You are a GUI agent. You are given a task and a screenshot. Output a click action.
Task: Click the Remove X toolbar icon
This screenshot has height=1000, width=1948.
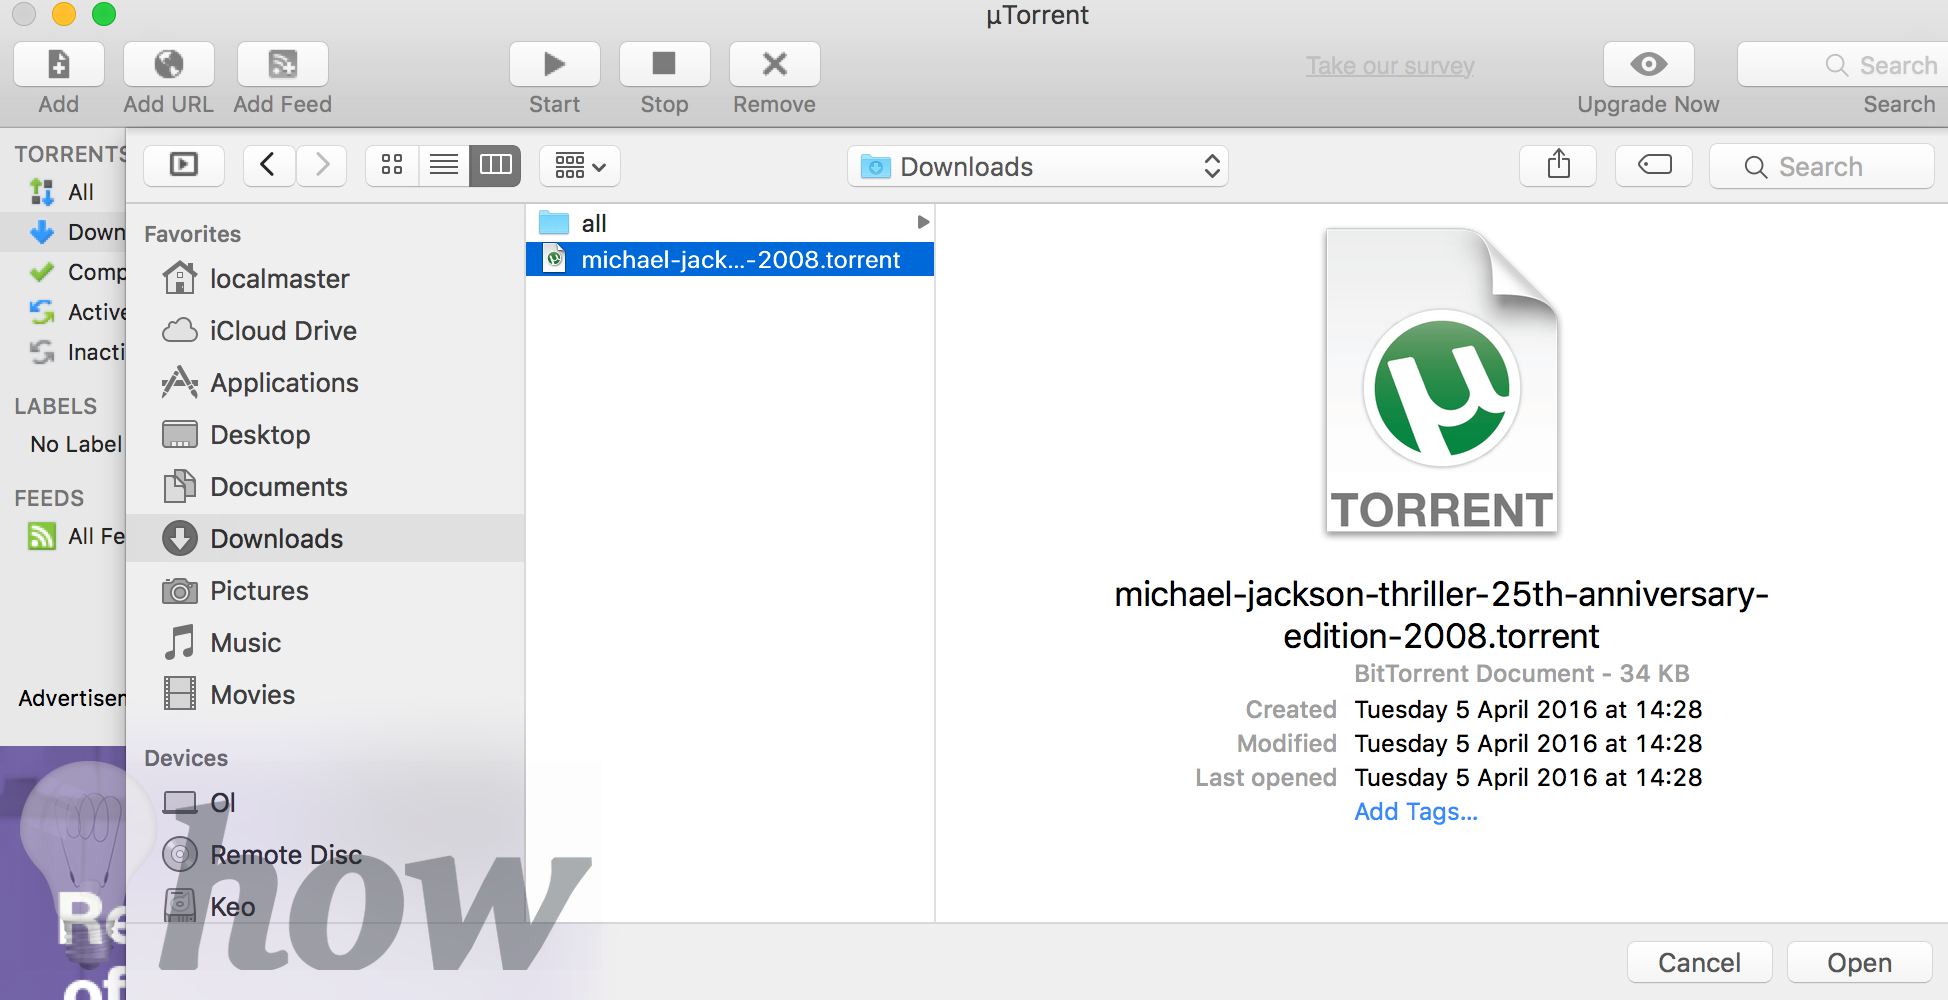(774, 65)
